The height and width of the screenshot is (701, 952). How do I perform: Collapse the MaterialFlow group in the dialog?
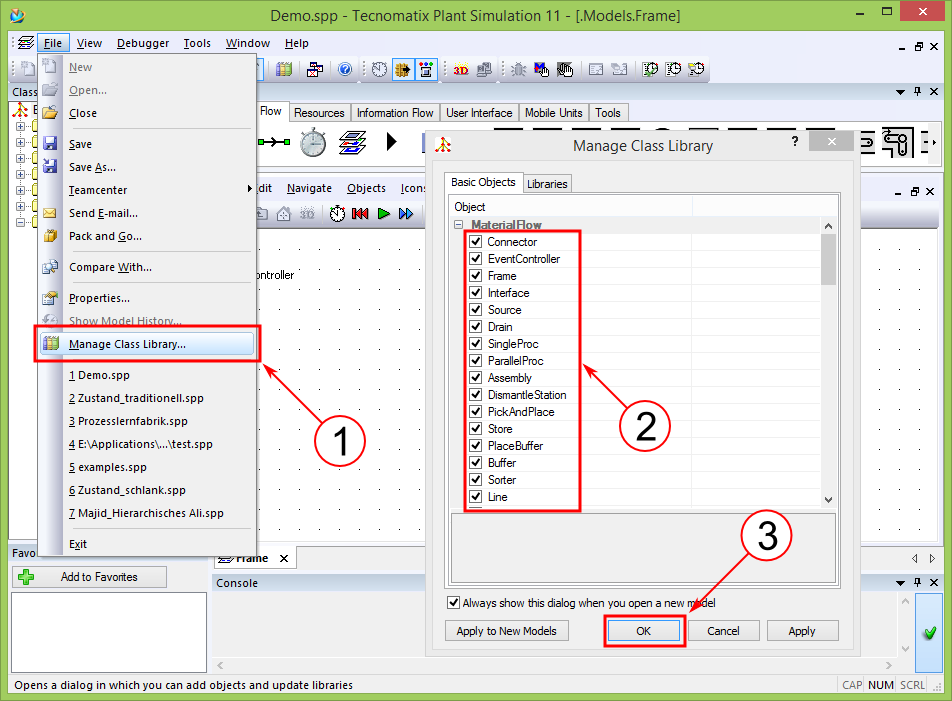pos(458,225)
